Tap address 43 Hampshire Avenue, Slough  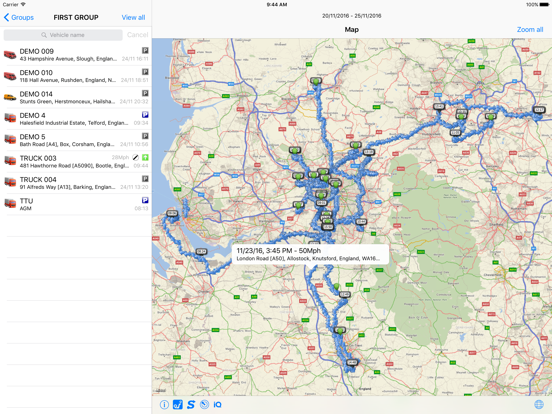[x=68, y=59]
